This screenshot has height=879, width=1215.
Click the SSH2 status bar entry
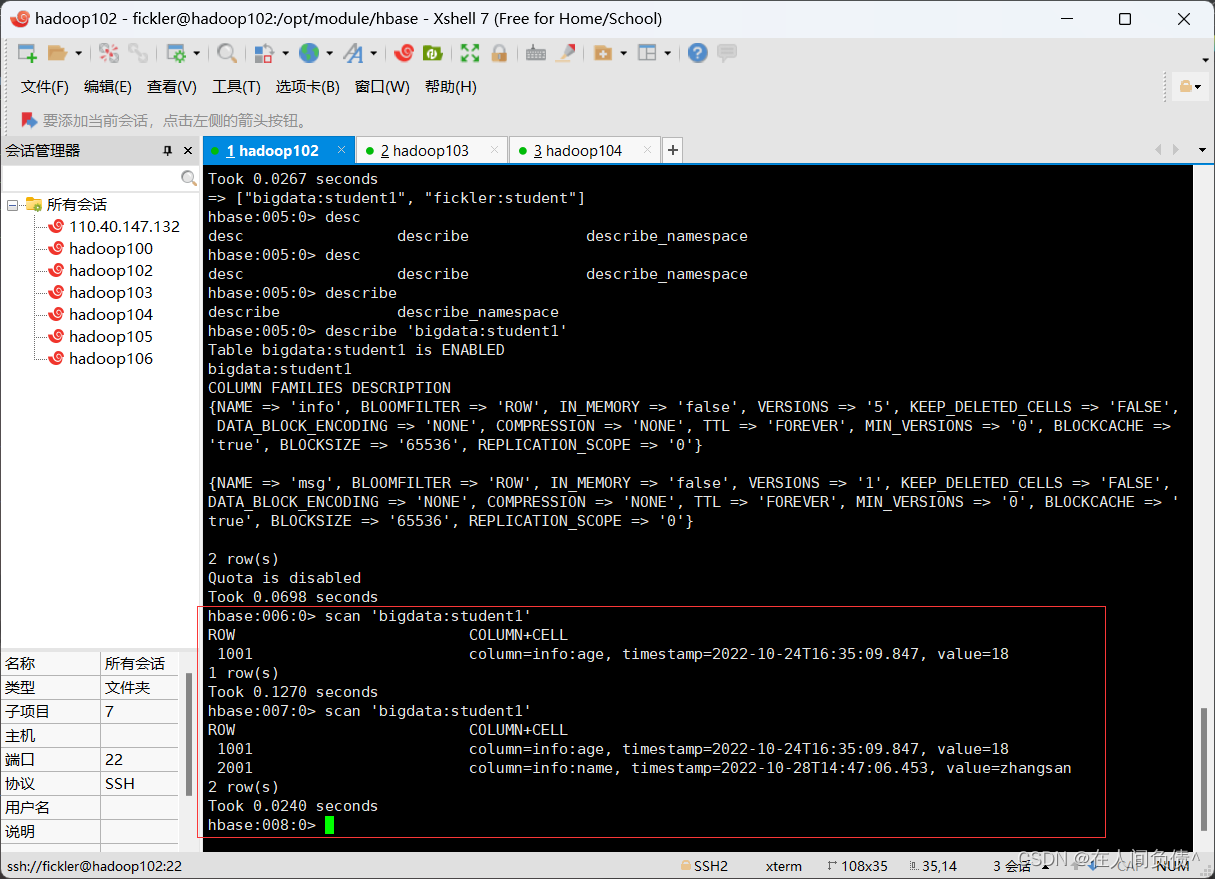[x=704, y=866]
